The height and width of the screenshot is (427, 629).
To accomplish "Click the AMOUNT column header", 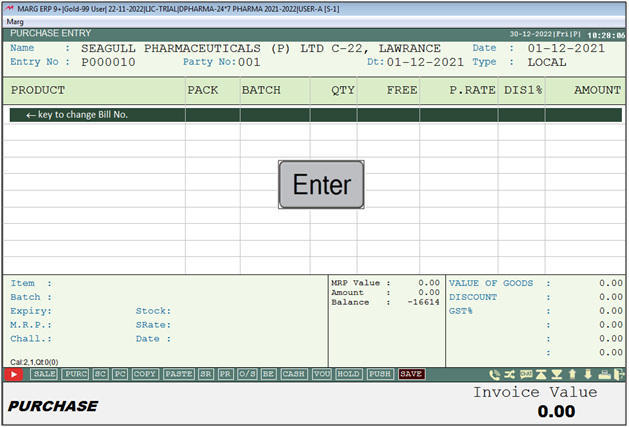I will pyautogui.click(x=597, y=90).
